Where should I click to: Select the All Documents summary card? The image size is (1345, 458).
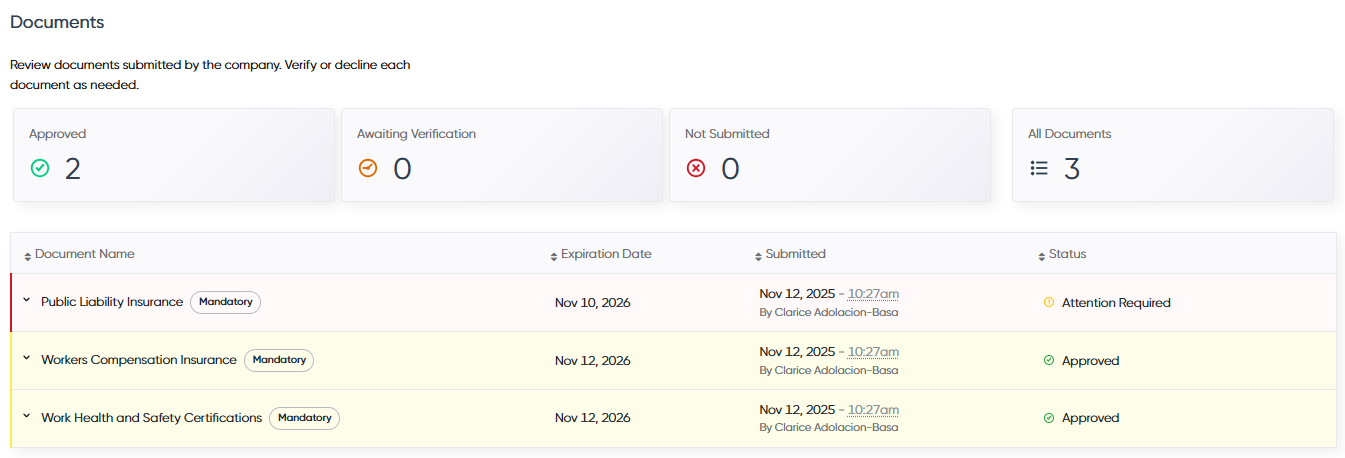coord(1173,155)
